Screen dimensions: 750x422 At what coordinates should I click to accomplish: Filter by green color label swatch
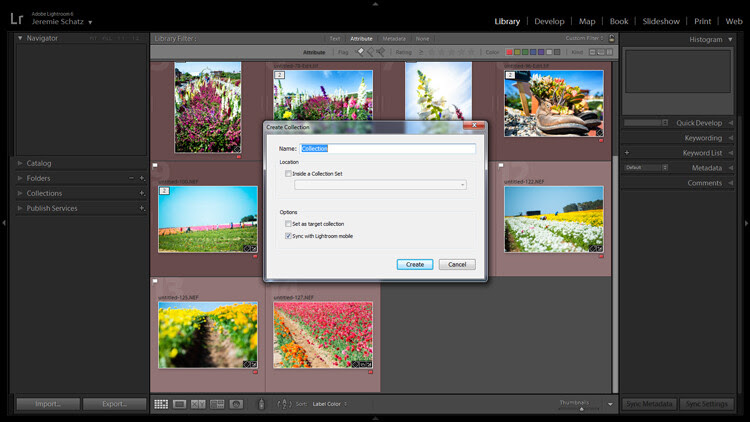(x=525, y=52)
